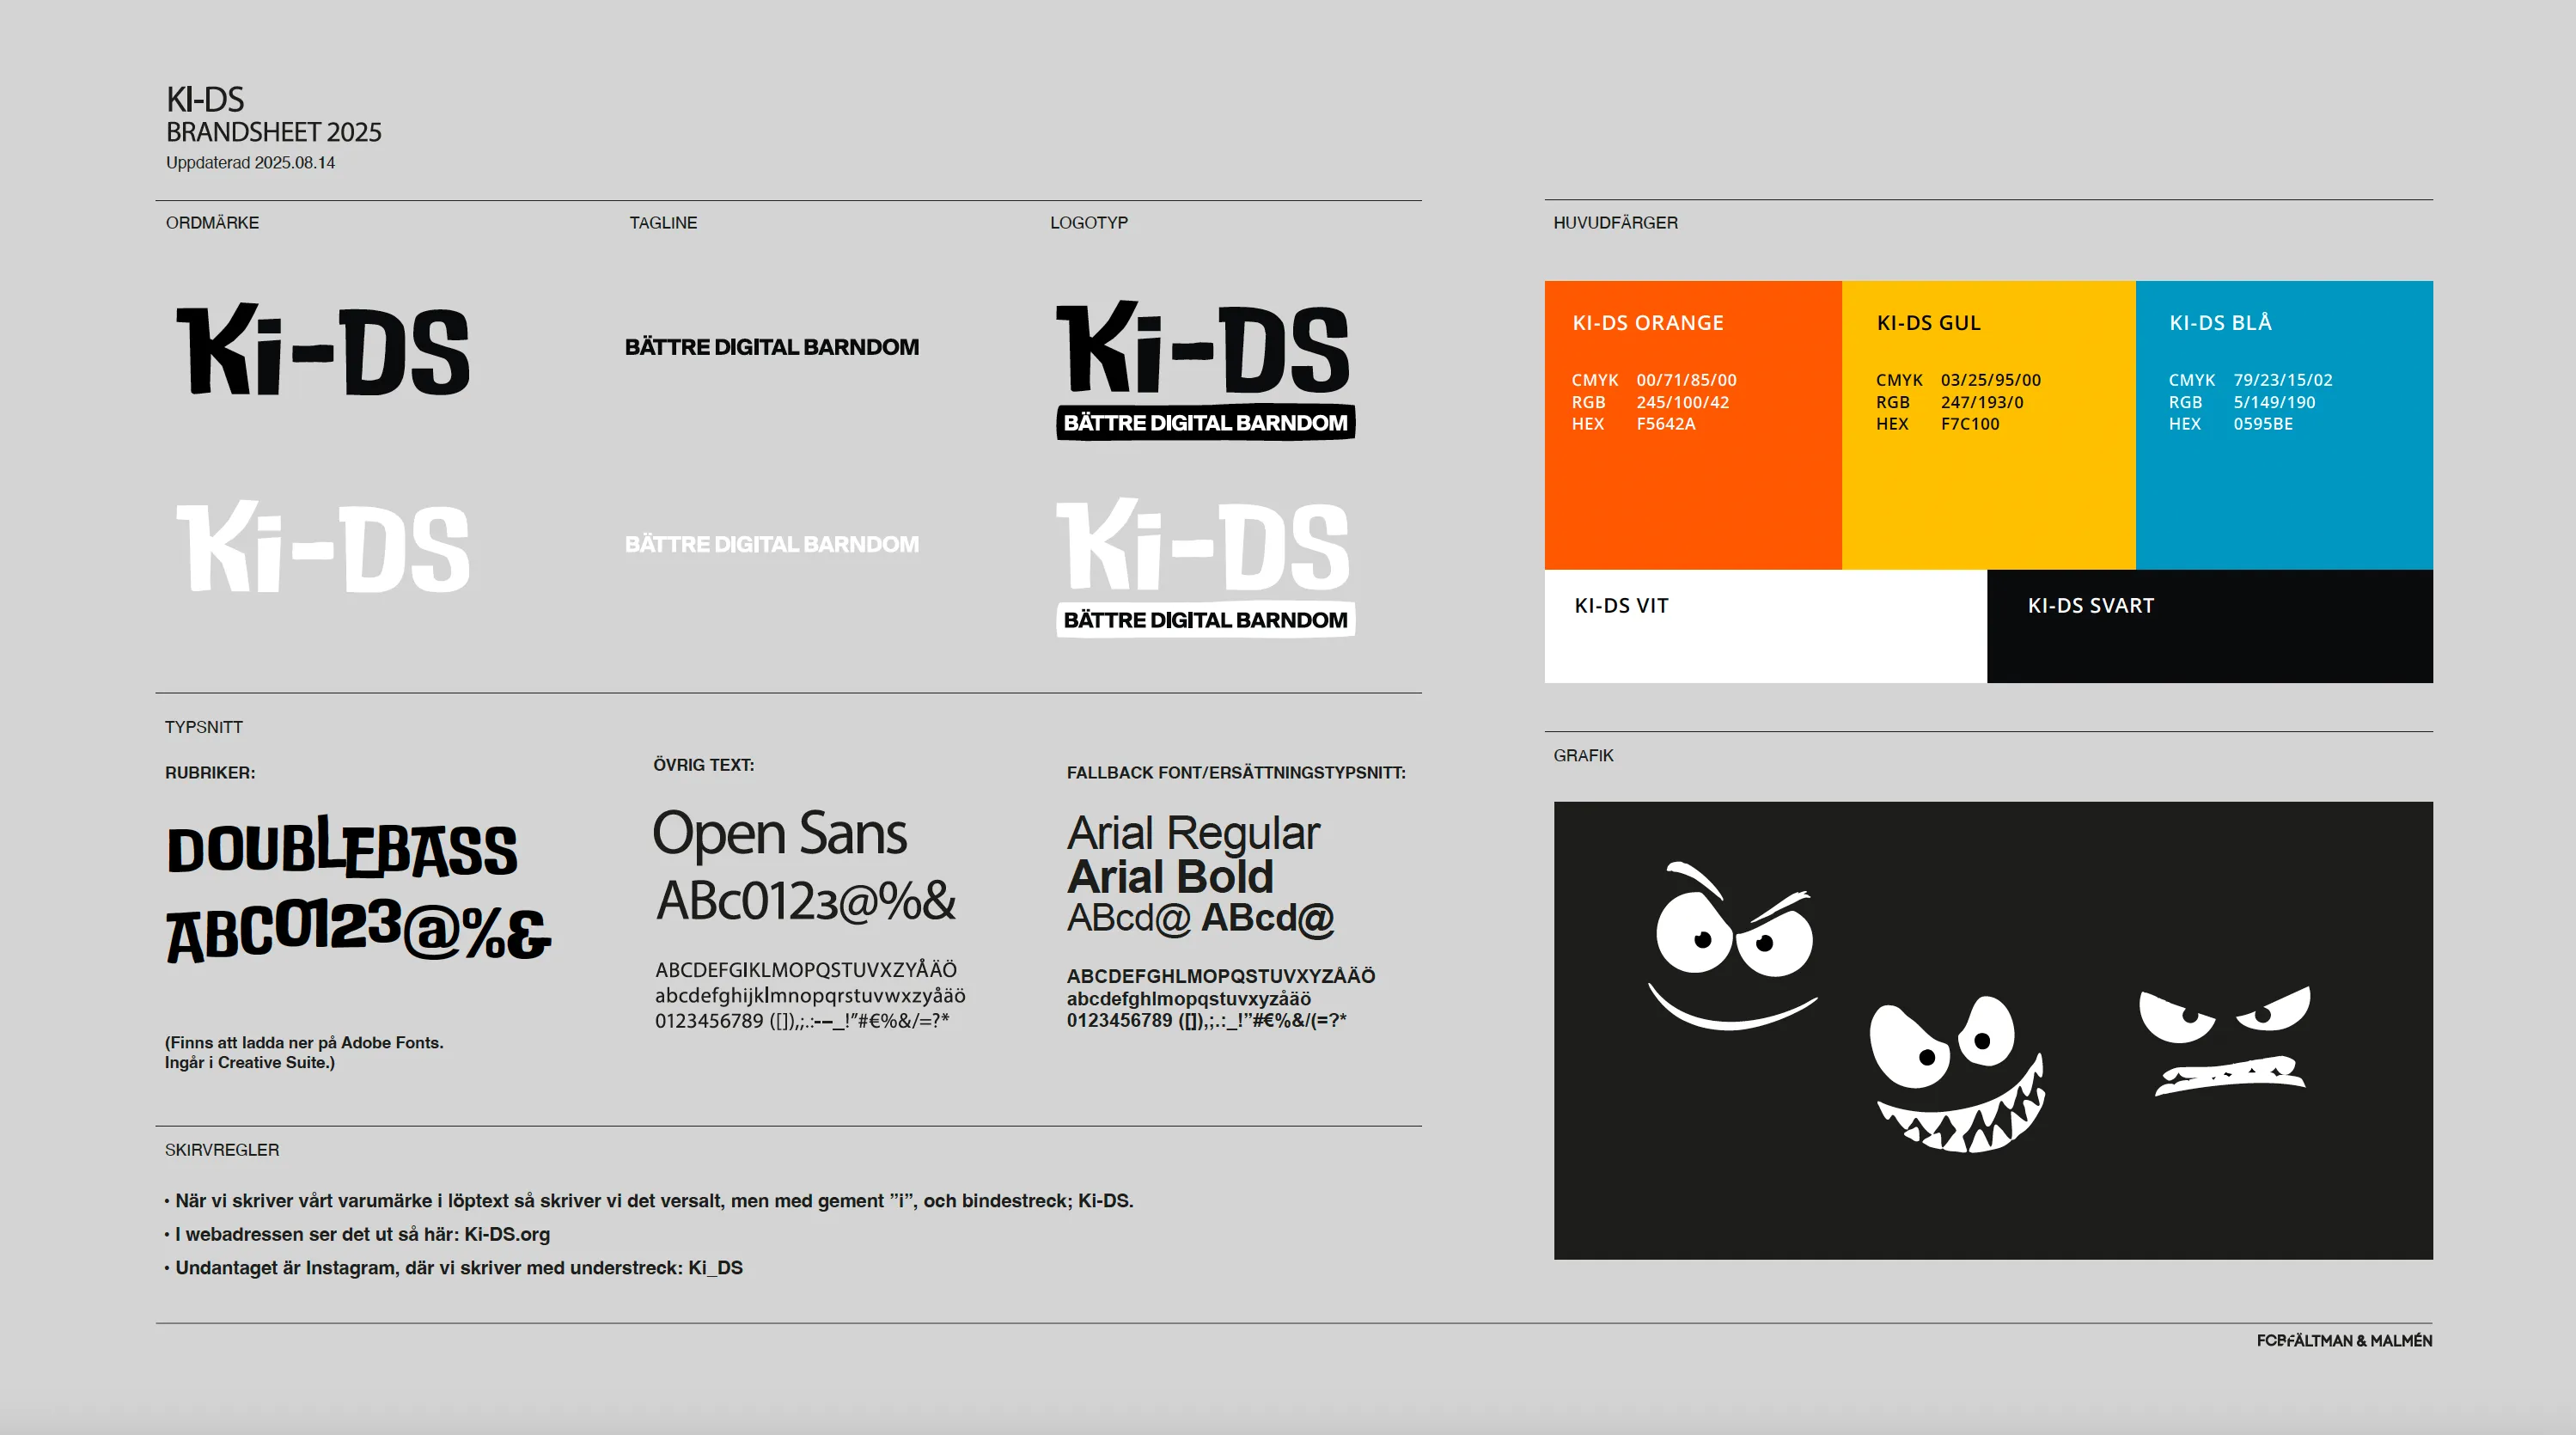Image resolution: width=2576 pixels, height=1435 pixels.
Task: Select the sharp-toothed grinning monster face
Action: 1957,1075
